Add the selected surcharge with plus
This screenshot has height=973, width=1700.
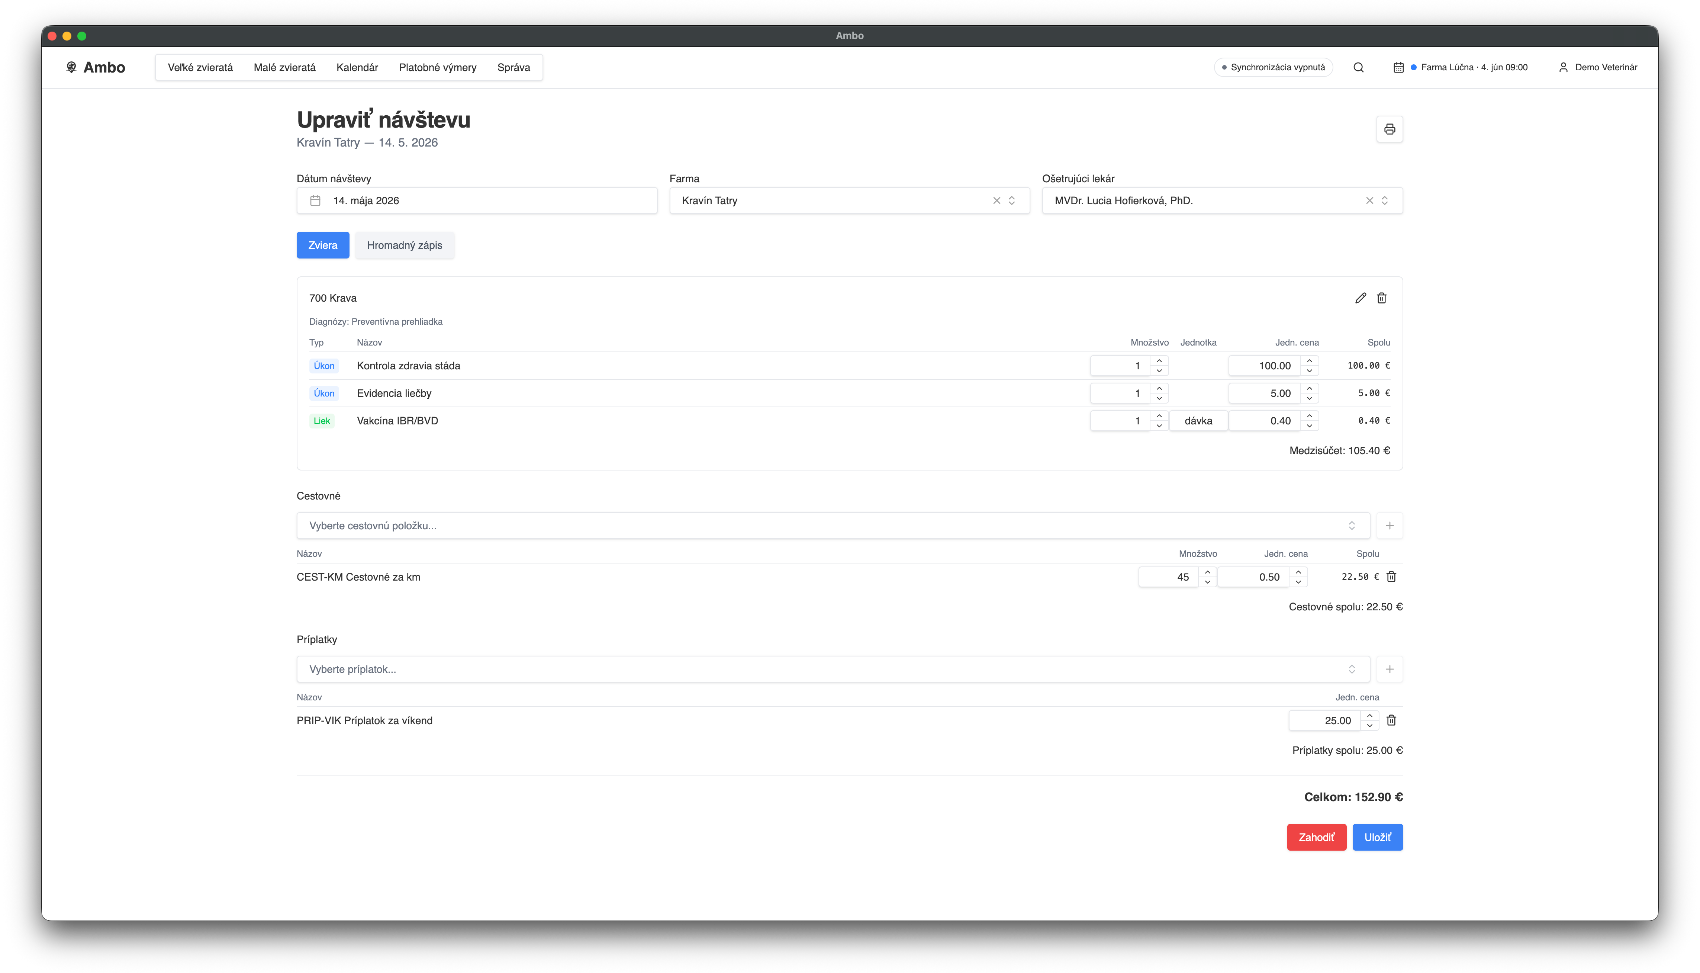point(1389,669)
